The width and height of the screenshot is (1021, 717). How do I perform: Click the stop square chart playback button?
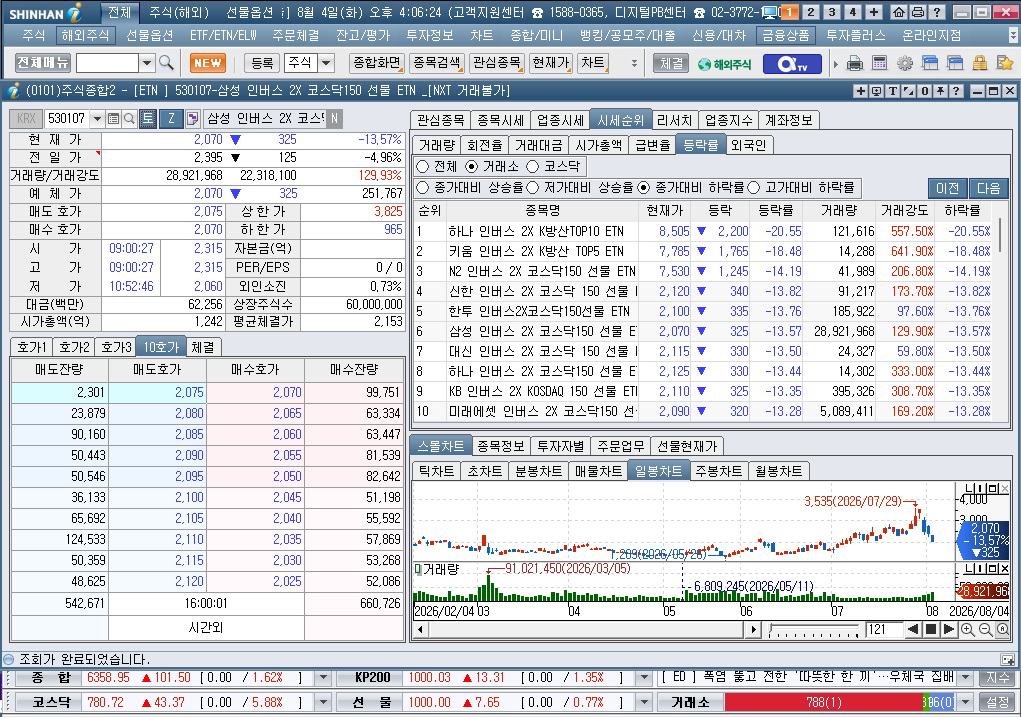pos(931,629)
